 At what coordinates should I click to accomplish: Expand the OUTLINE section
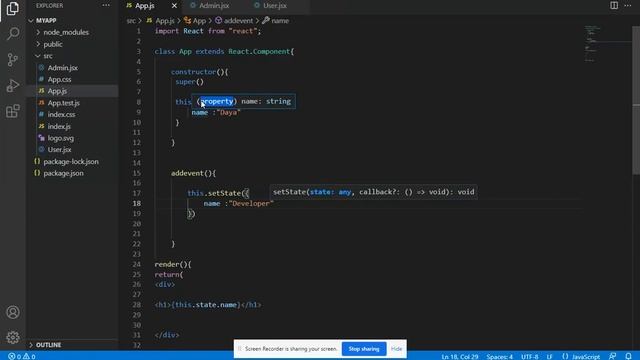click(x=48, y=345)
